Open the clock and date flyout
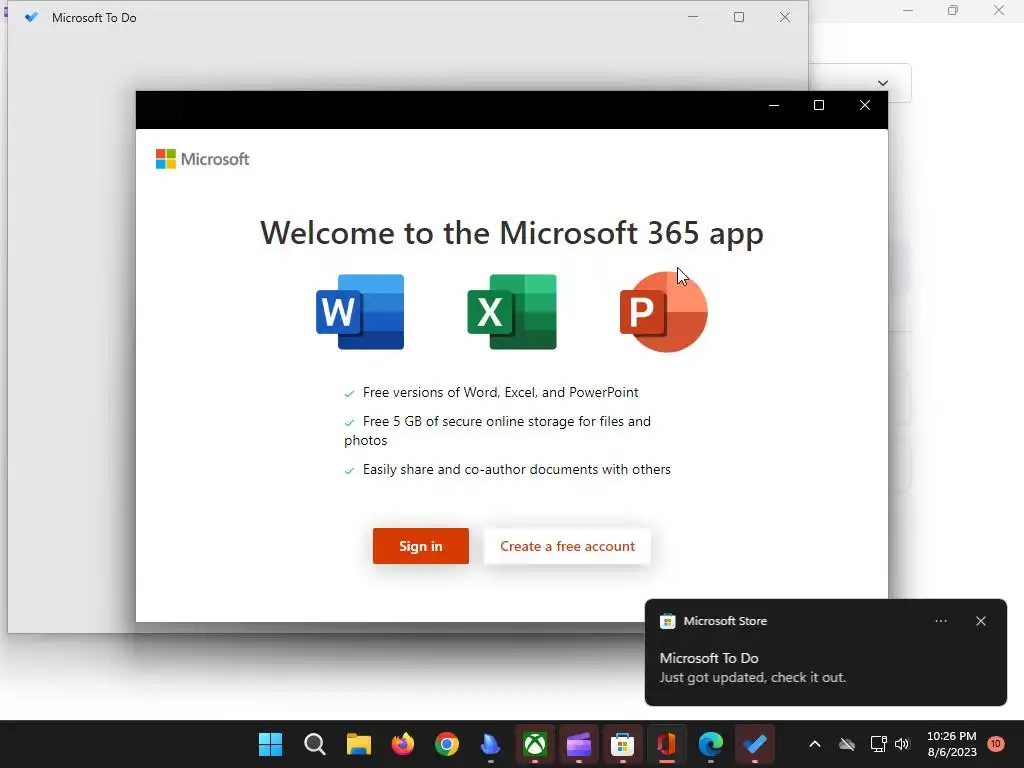Viewport: 1024px width, 768px height. pos(952,744)
